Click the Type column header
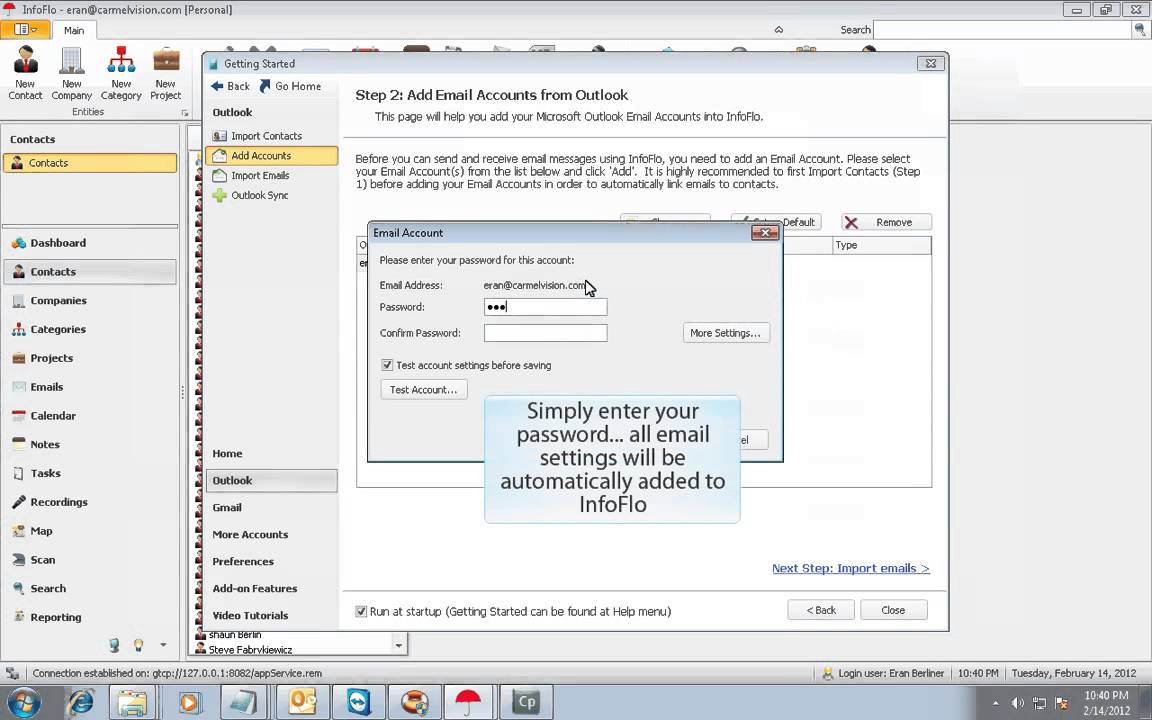1152x720 pixels. 882,245
